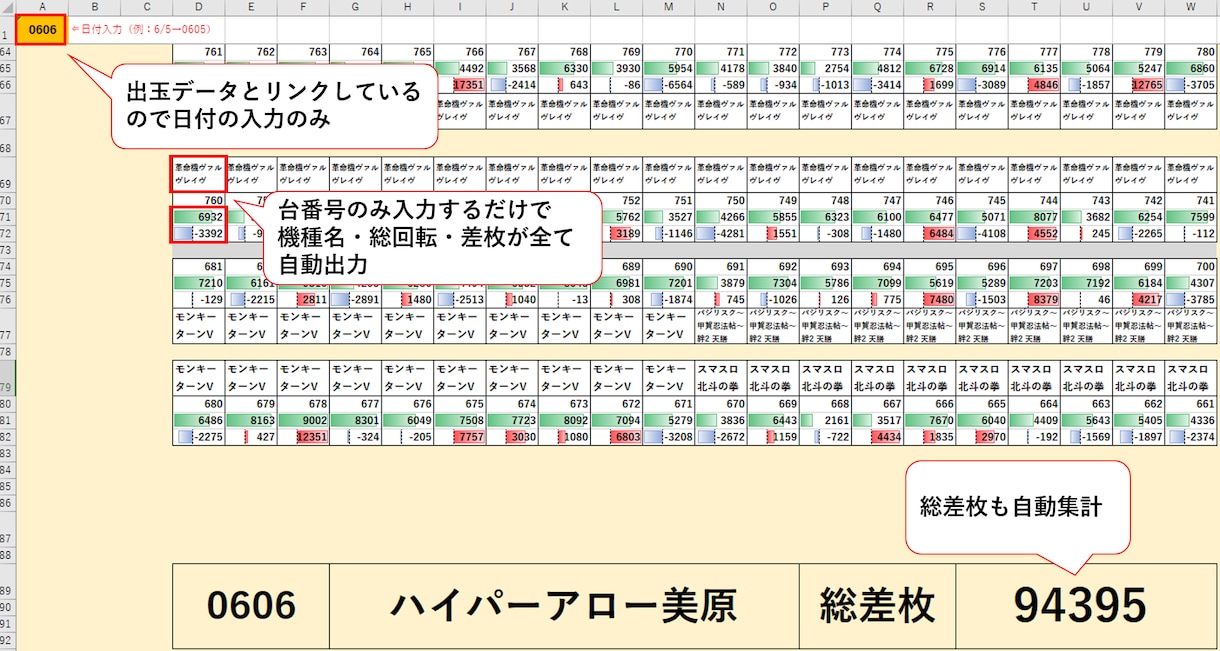Select the rotation cell 7304
Image resolution: width=1220 pixels, height=651 pixels.
click(x=773, y=283)
